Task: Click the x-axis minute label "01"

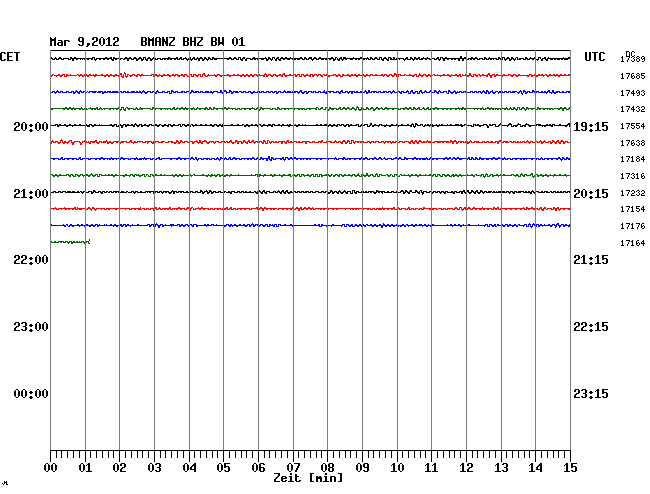Action: 85,468
